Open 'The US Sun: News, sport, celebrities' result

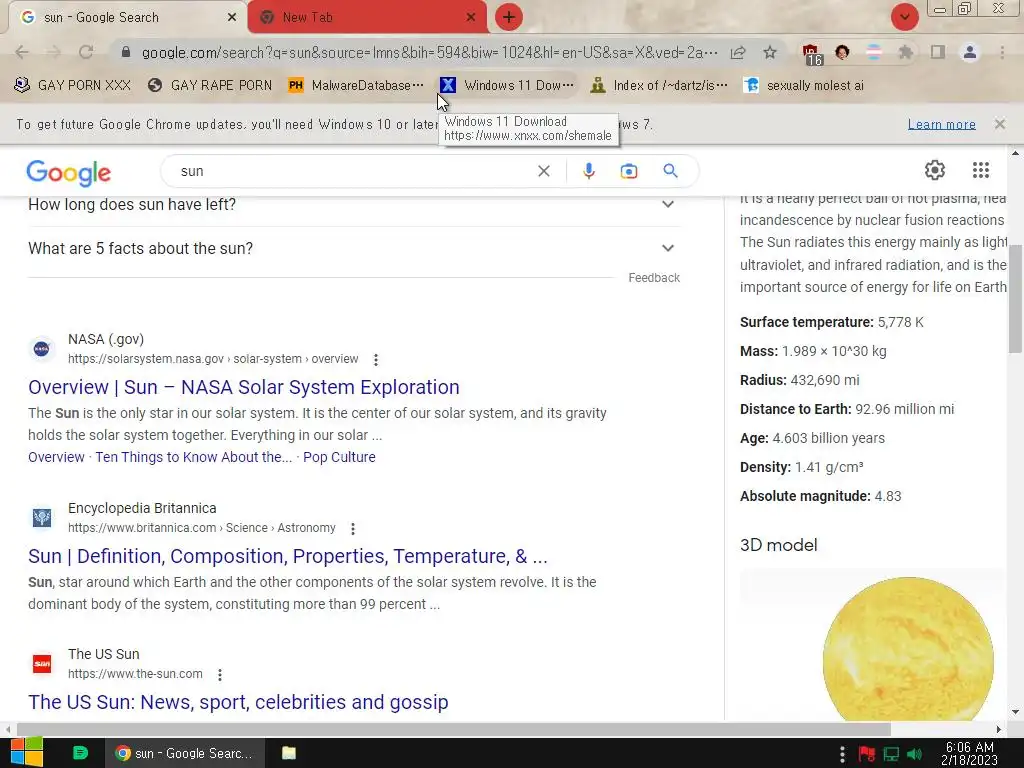(x=238, y=702)
